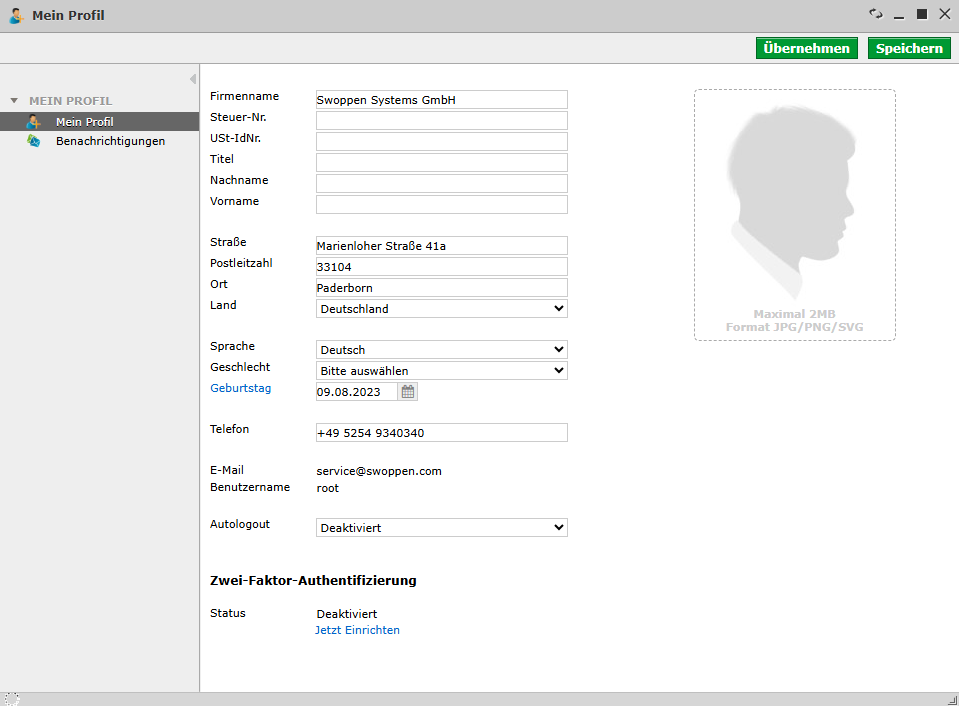The height and width of the screenshot is (706, 959).
Task: Click the profile photo upload placeholder
Action: click(x=794, y=215)
